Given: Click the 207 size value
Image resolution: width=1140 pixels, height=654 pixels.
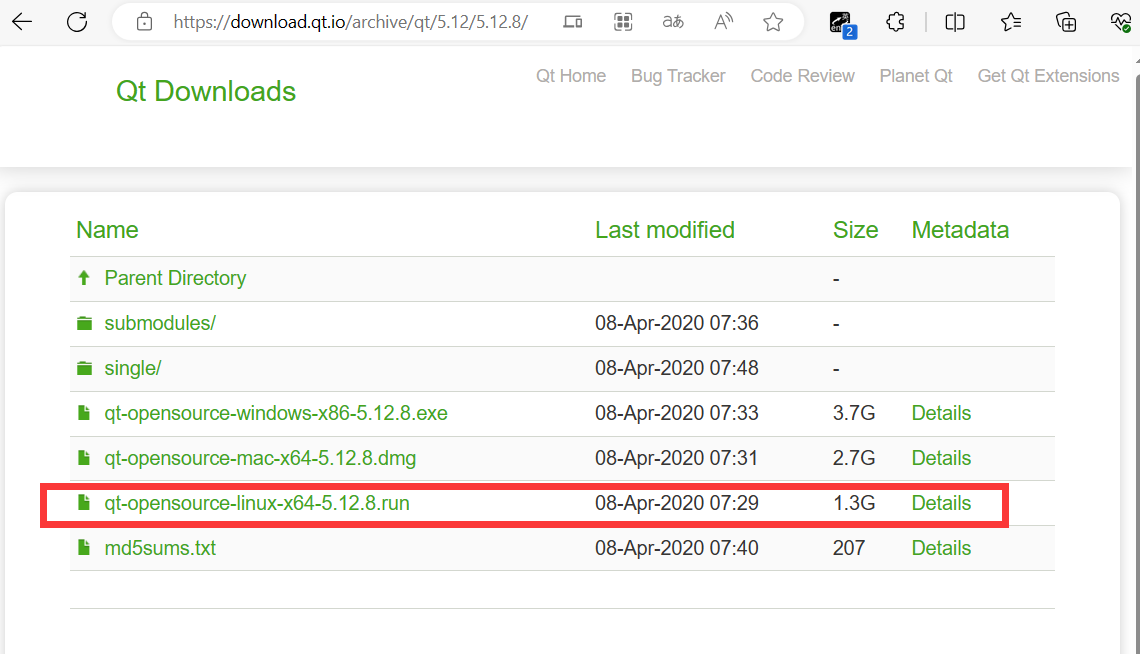Looking at the screenshot, I should click(x=848, y=548).
